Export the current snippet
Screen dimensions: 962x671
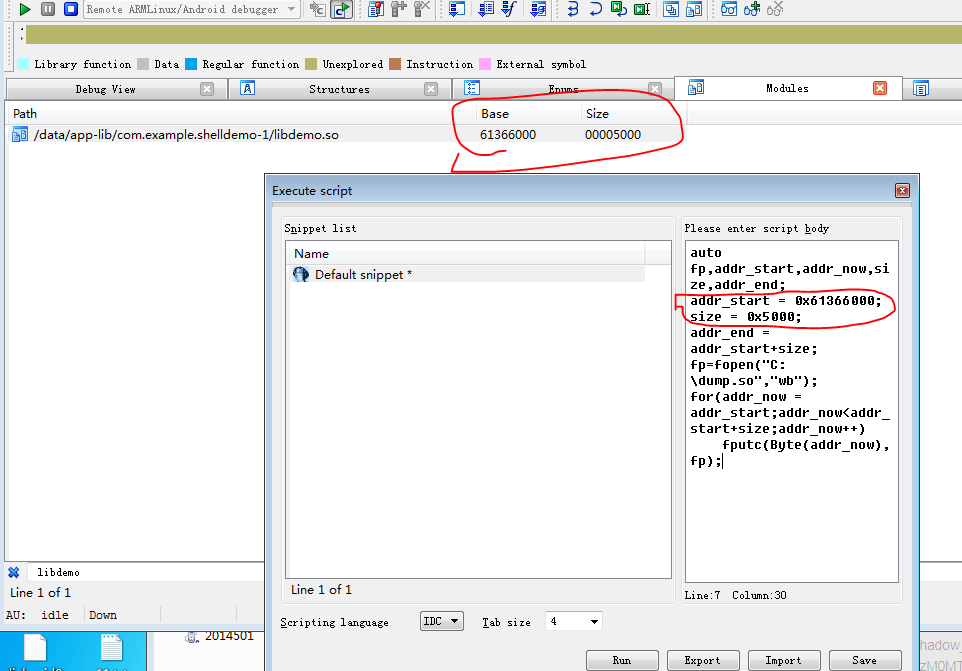[x=703, y=660]
